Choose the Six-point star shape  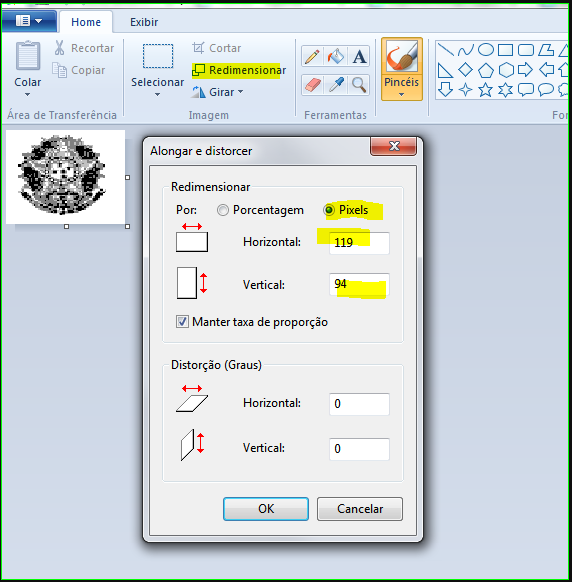point(506,89)
